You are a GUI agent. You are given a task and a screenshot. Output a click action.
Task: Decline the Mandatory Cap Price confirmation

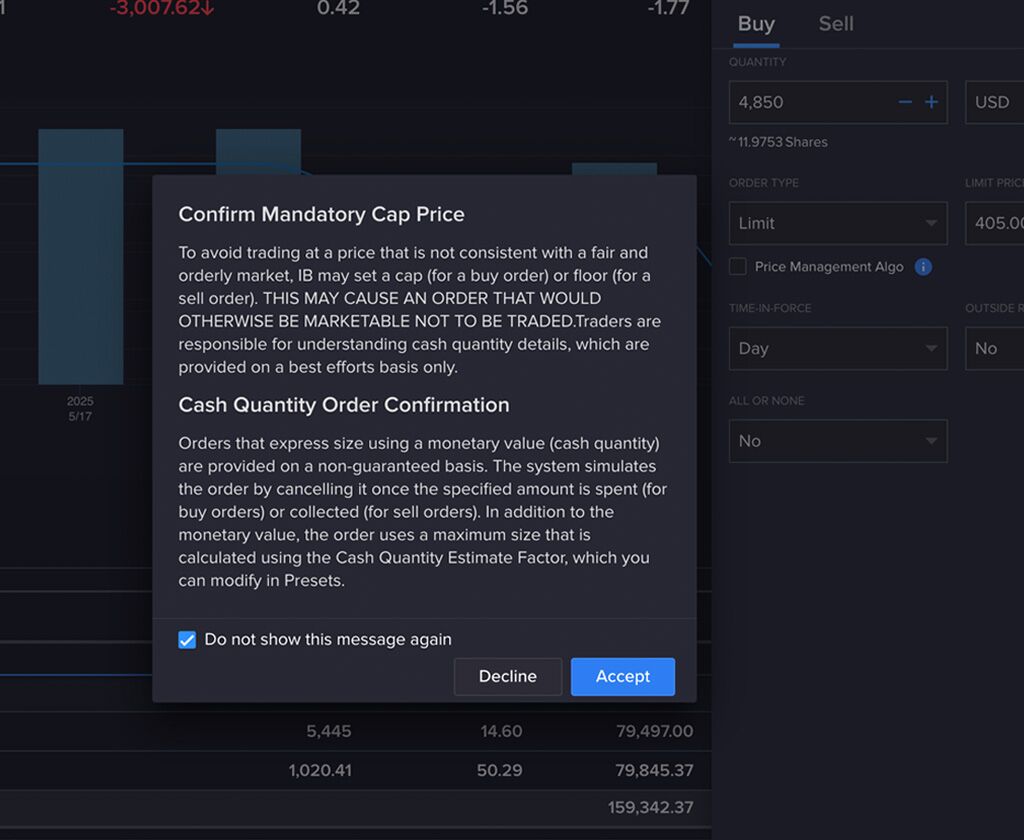click(507, 676)
